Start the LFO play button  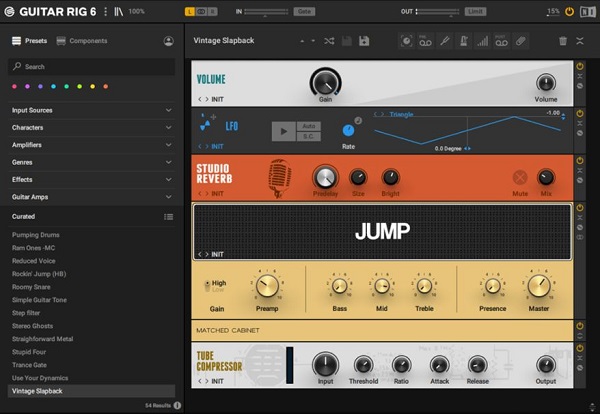[284, 132]
